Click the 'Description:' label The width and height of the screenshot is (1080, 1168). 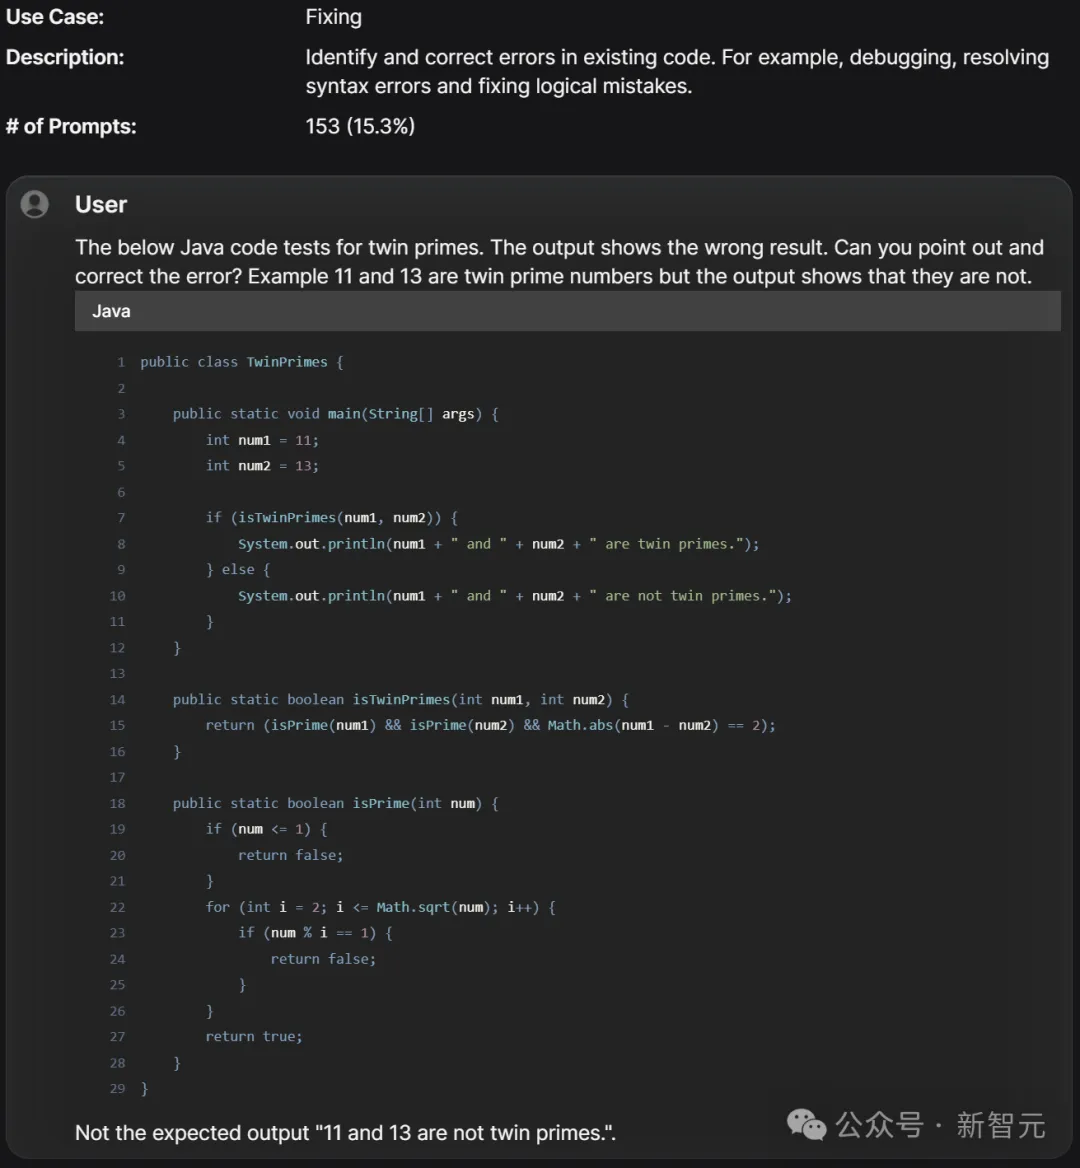[65, 57]
